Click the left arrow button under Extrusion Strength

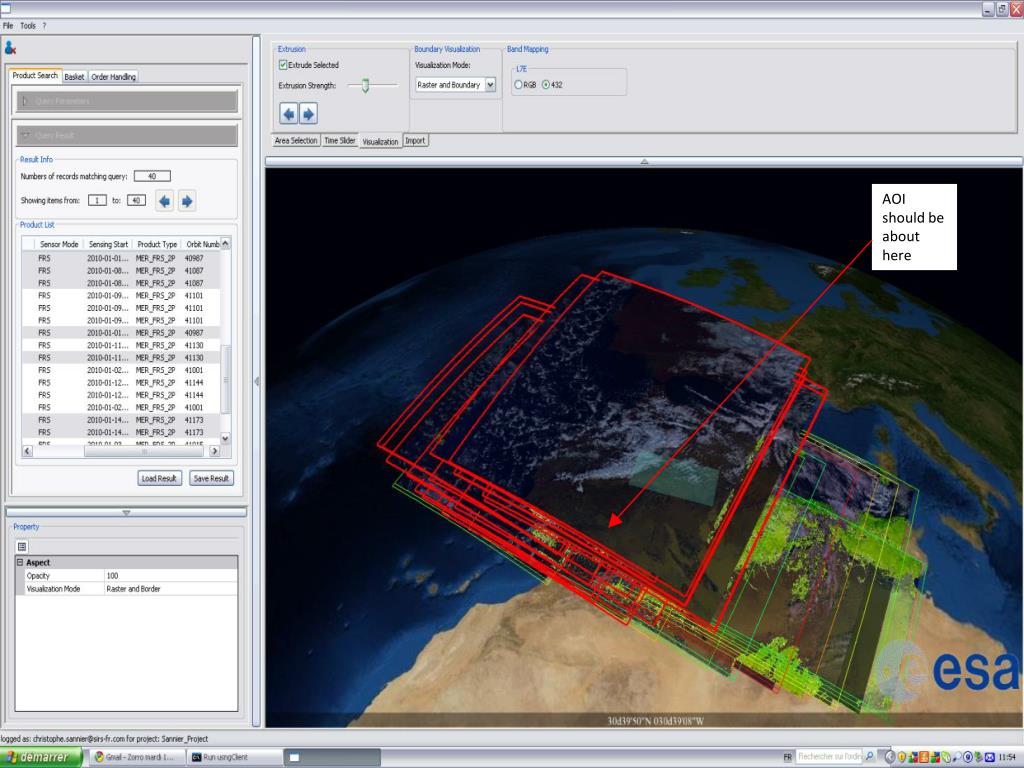289,114
